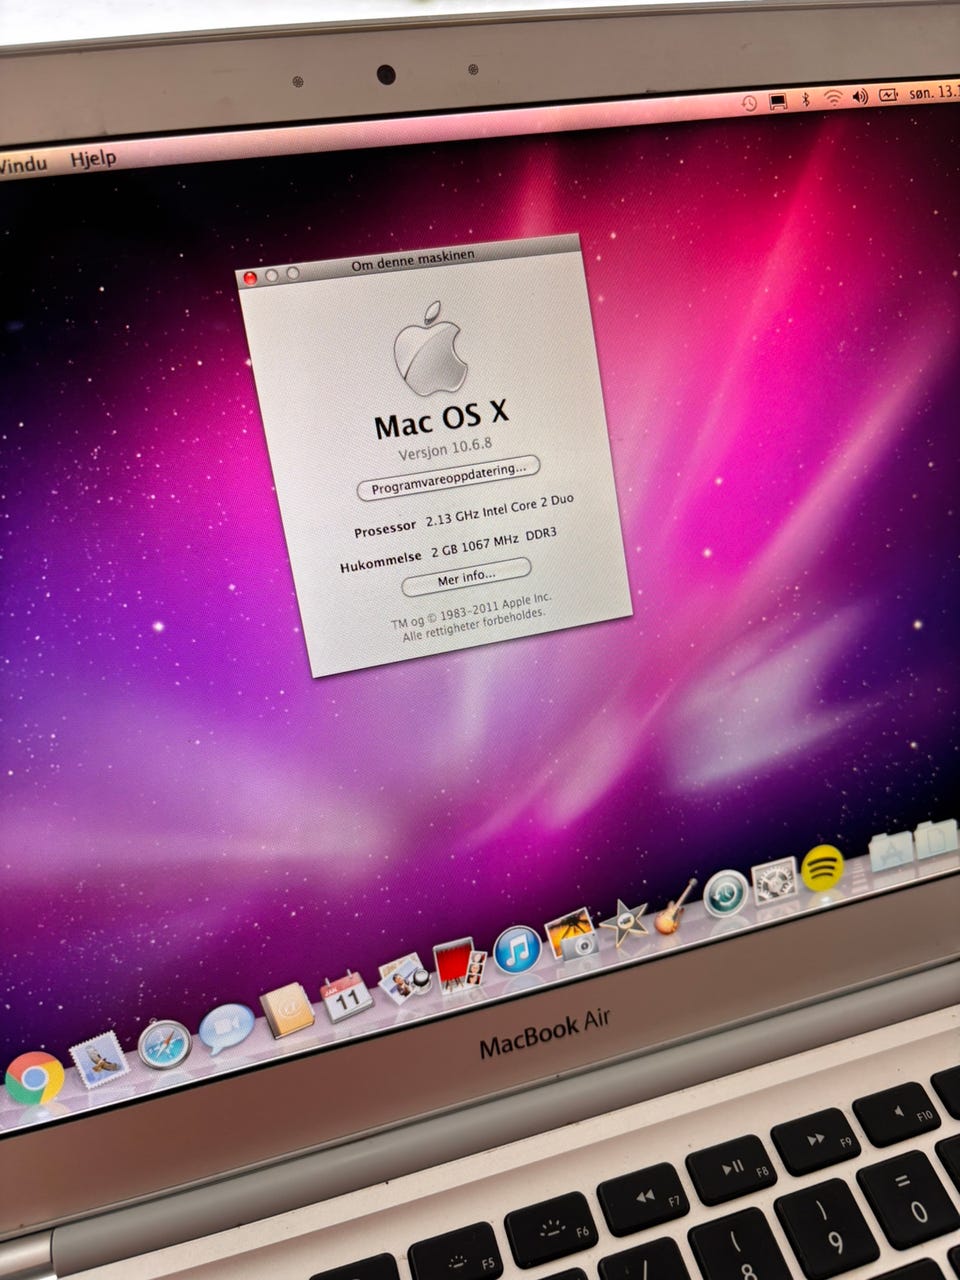
Task: Click the Bluetooth menu bar icon
Action: [805, 100]
